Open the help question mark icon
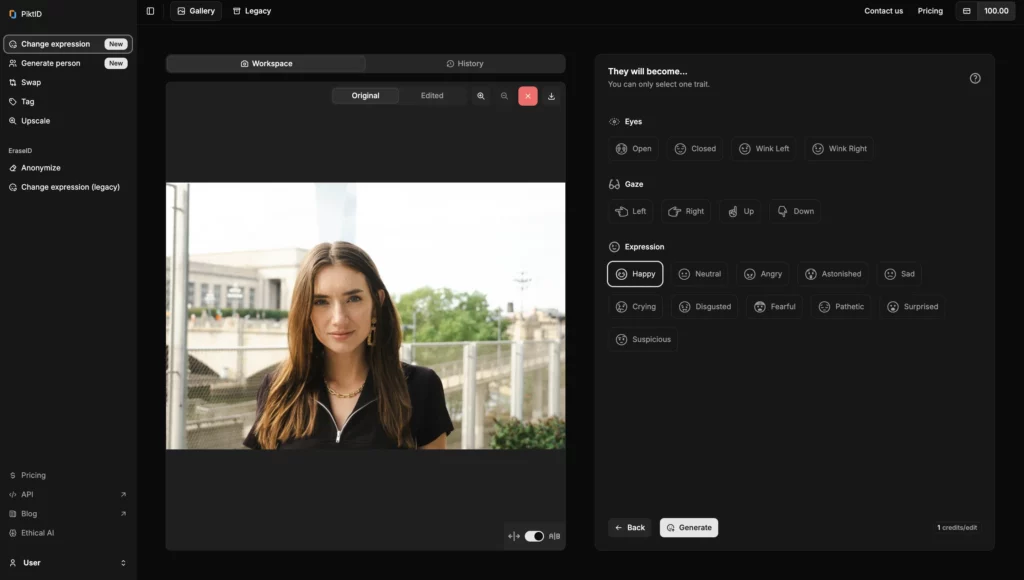This screenshot has height=580, width=1024. pyautogui.click(x=975, y=77)
